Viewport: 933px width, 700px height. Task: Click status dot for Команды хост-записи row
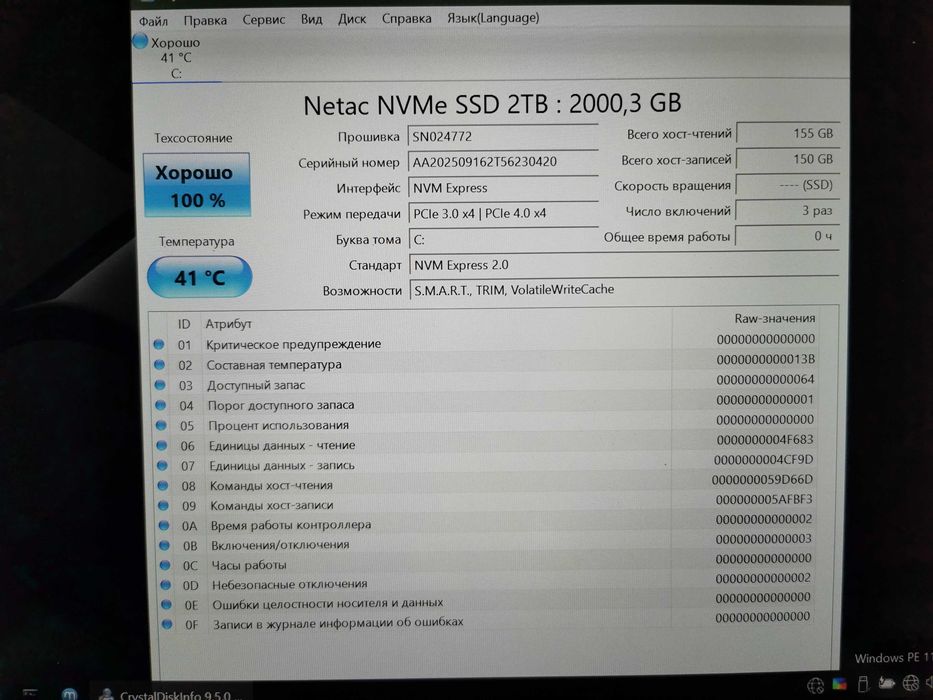coord(163,505)
